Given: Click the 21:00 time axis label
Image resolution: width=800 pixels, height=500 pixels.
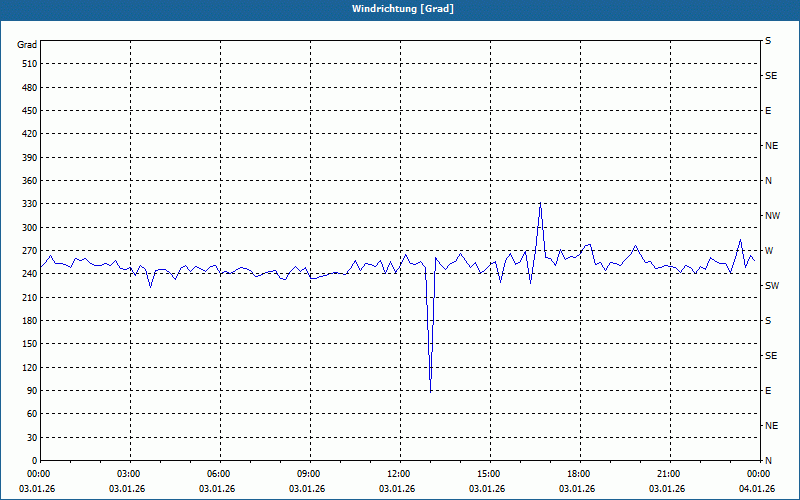Looking at the screenshot, I should click(x=668, y=474).
